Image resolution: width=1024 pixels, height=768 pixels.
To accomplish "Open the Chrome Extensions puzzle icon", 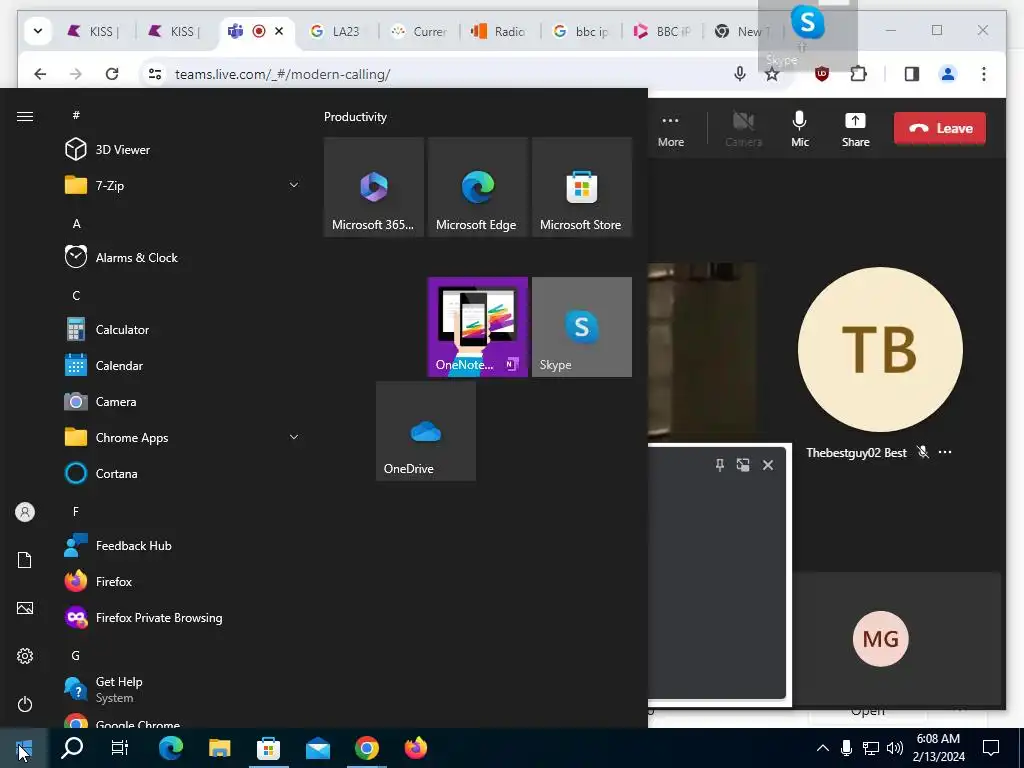I will (x=858, y=74).
